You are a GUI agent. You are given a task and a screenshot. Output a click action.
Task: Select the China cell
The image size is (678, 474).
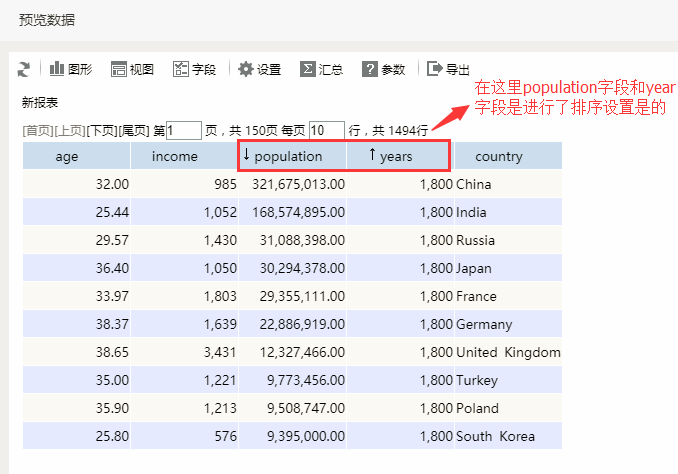click(x=508, y=184)
